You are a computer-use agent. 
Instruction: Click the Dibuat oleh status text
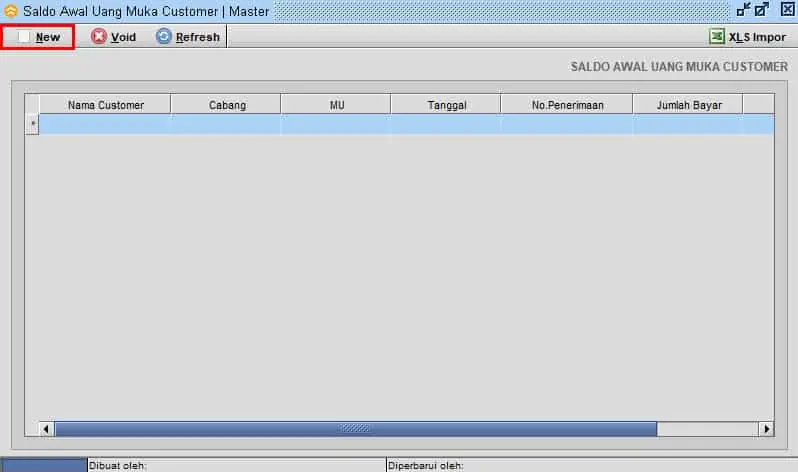pyautogui.click(x=118, y=465)
